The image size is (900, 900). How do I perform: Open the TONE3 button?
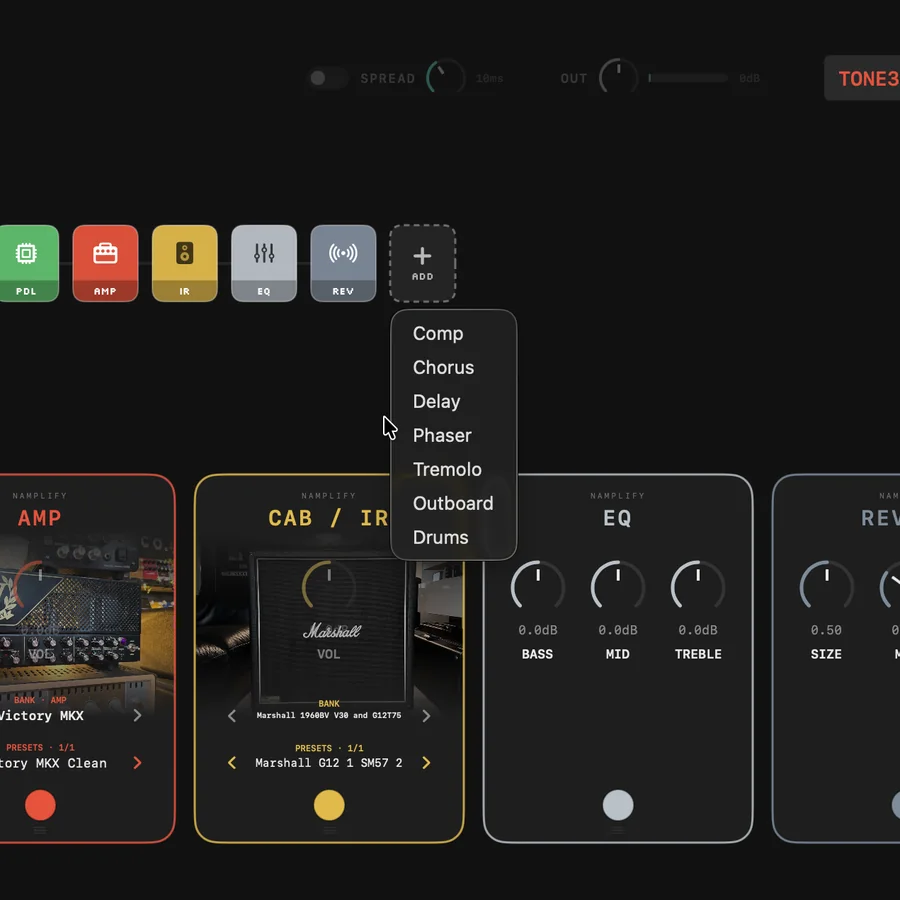click(862, 78)
